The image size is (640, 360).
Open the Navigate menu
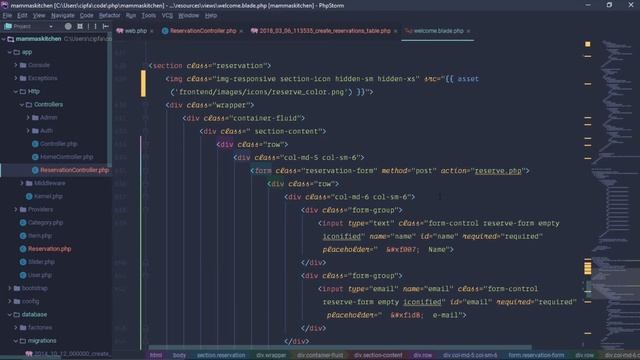pos(62,16)
